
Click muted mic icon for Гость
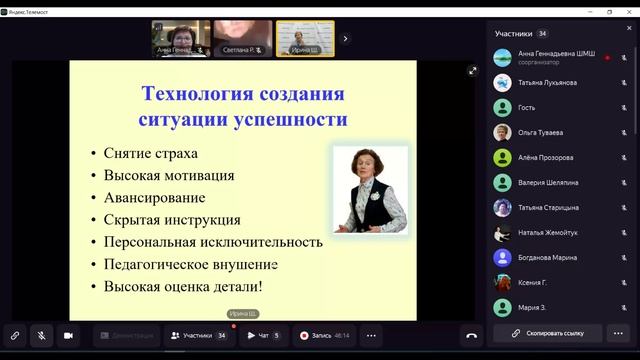pyautogui.click(x=624, y=108)
